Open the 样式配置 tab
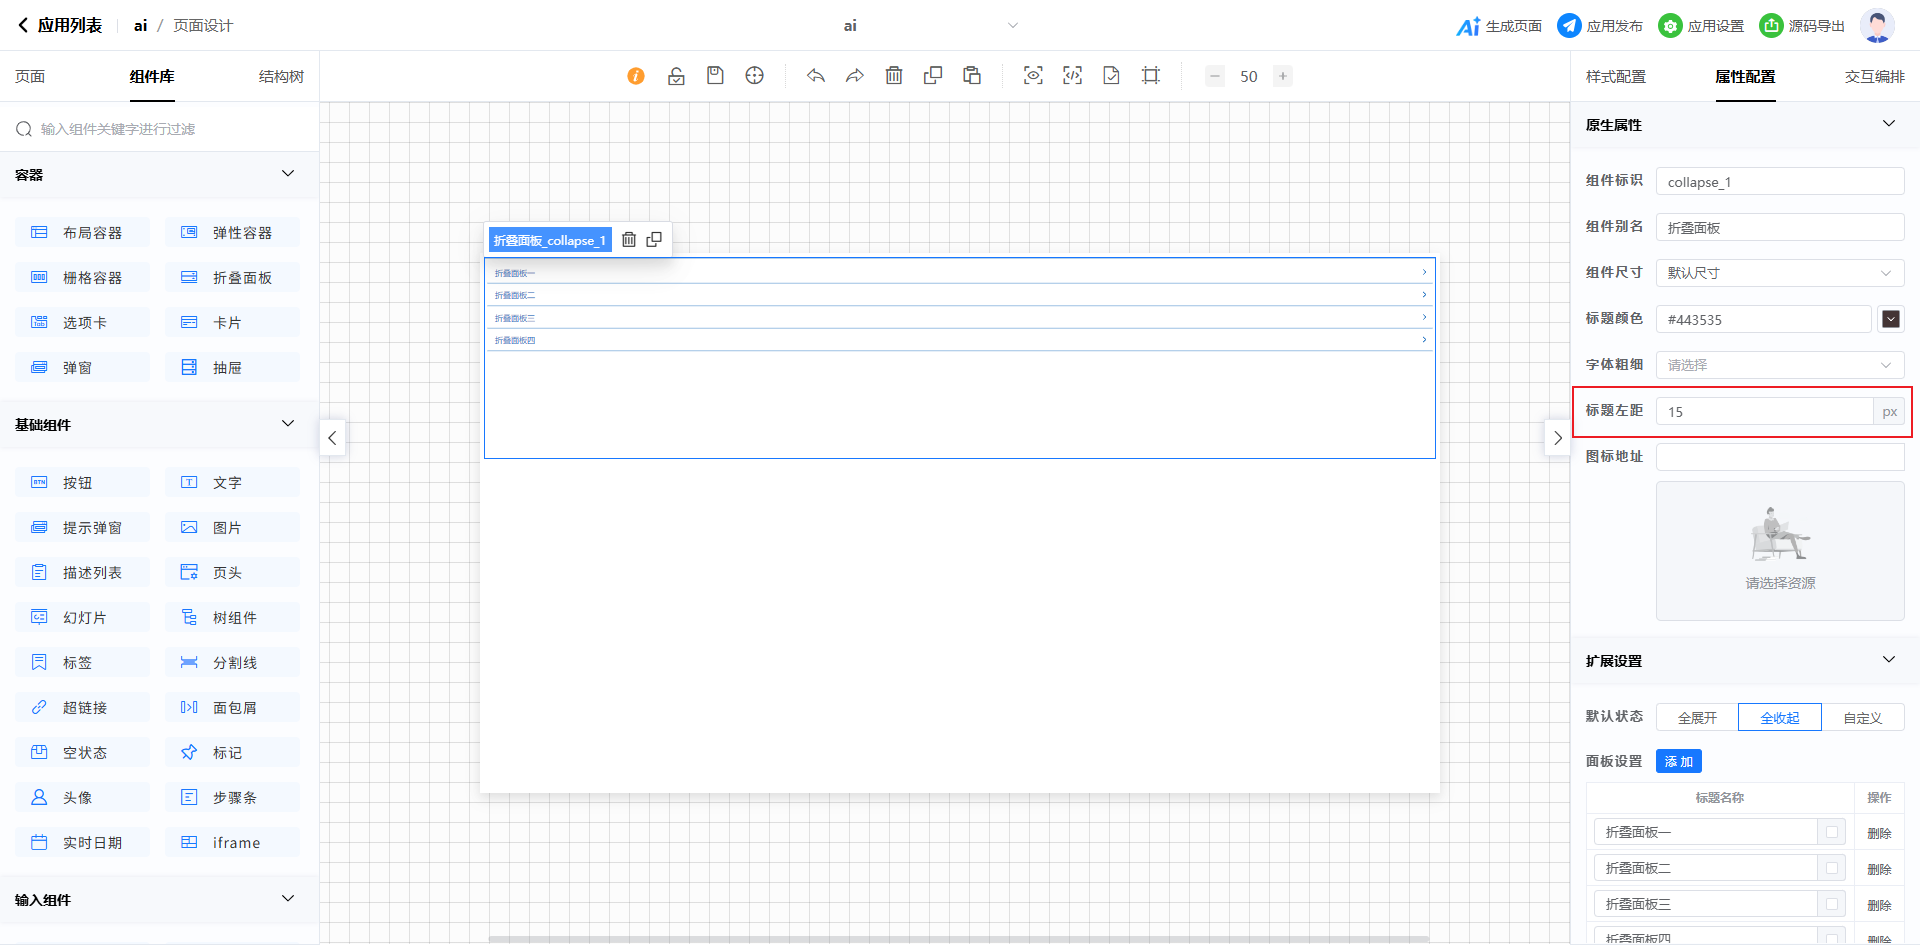The height and width of the screenshot is (945, 1920). 1615,77
